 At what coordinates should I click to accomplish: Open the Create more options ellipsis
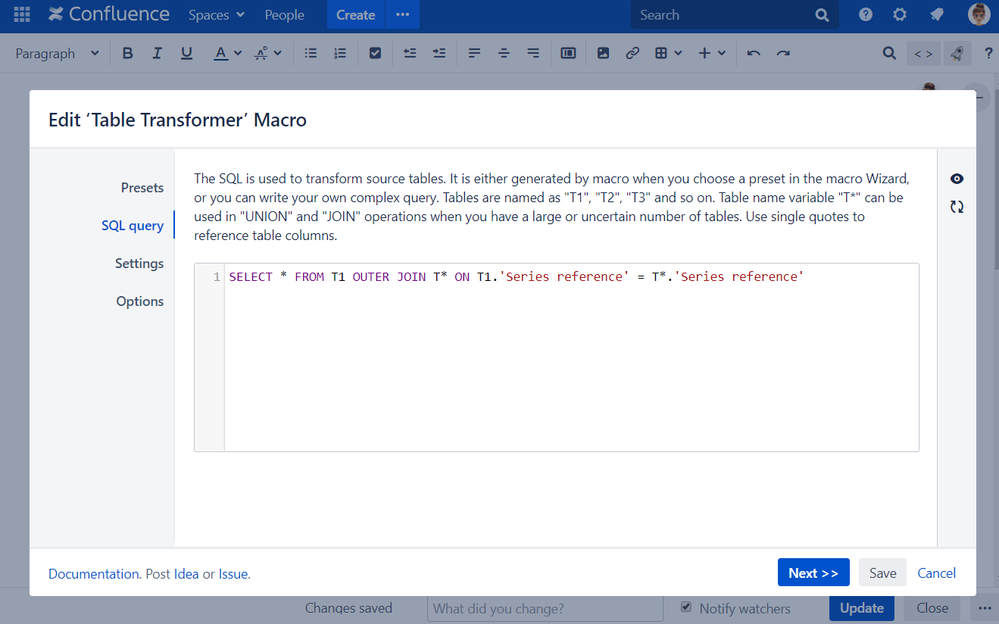(x=403, y=15)
